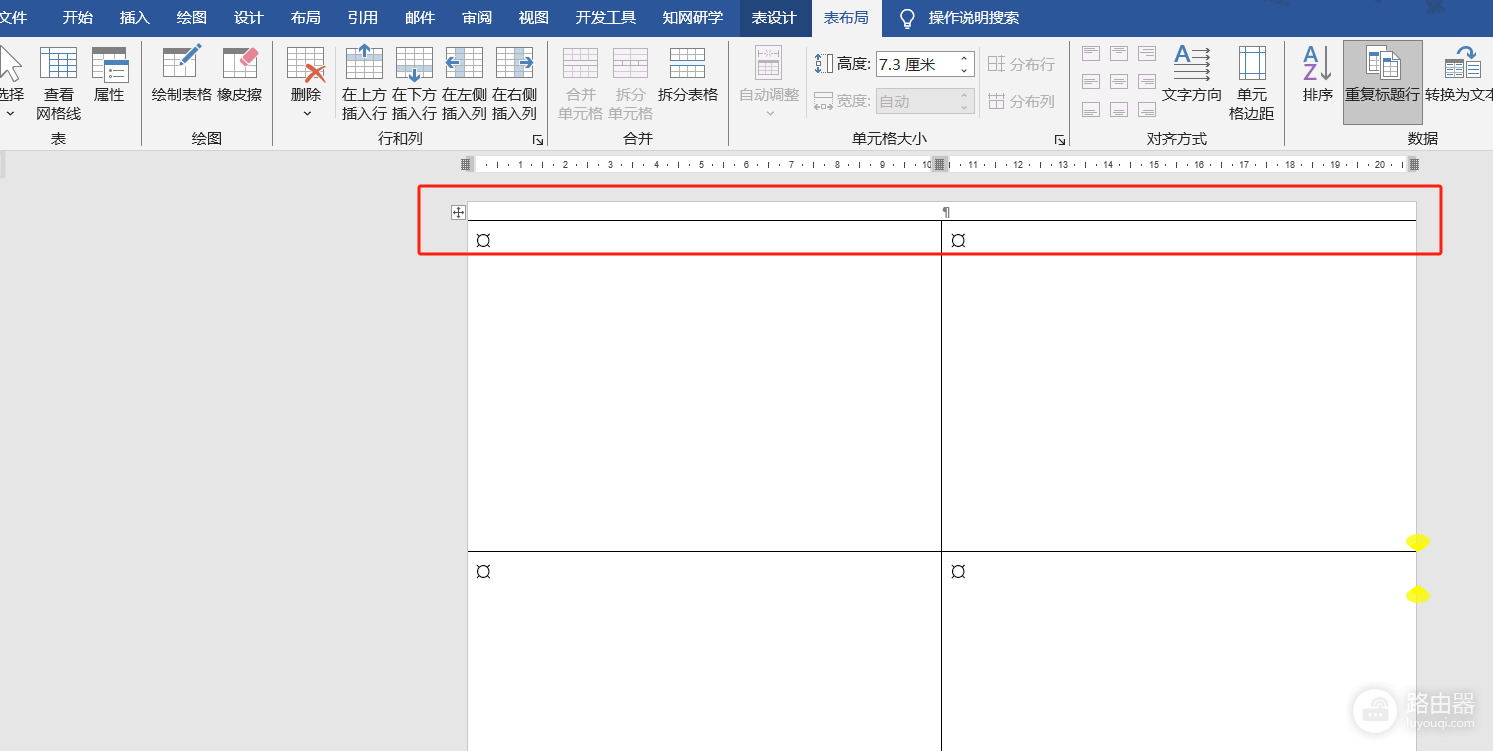
Task: Select the Eraser tool (橡皮擦)
Action: pyautogui.click(x=240, y=75)
